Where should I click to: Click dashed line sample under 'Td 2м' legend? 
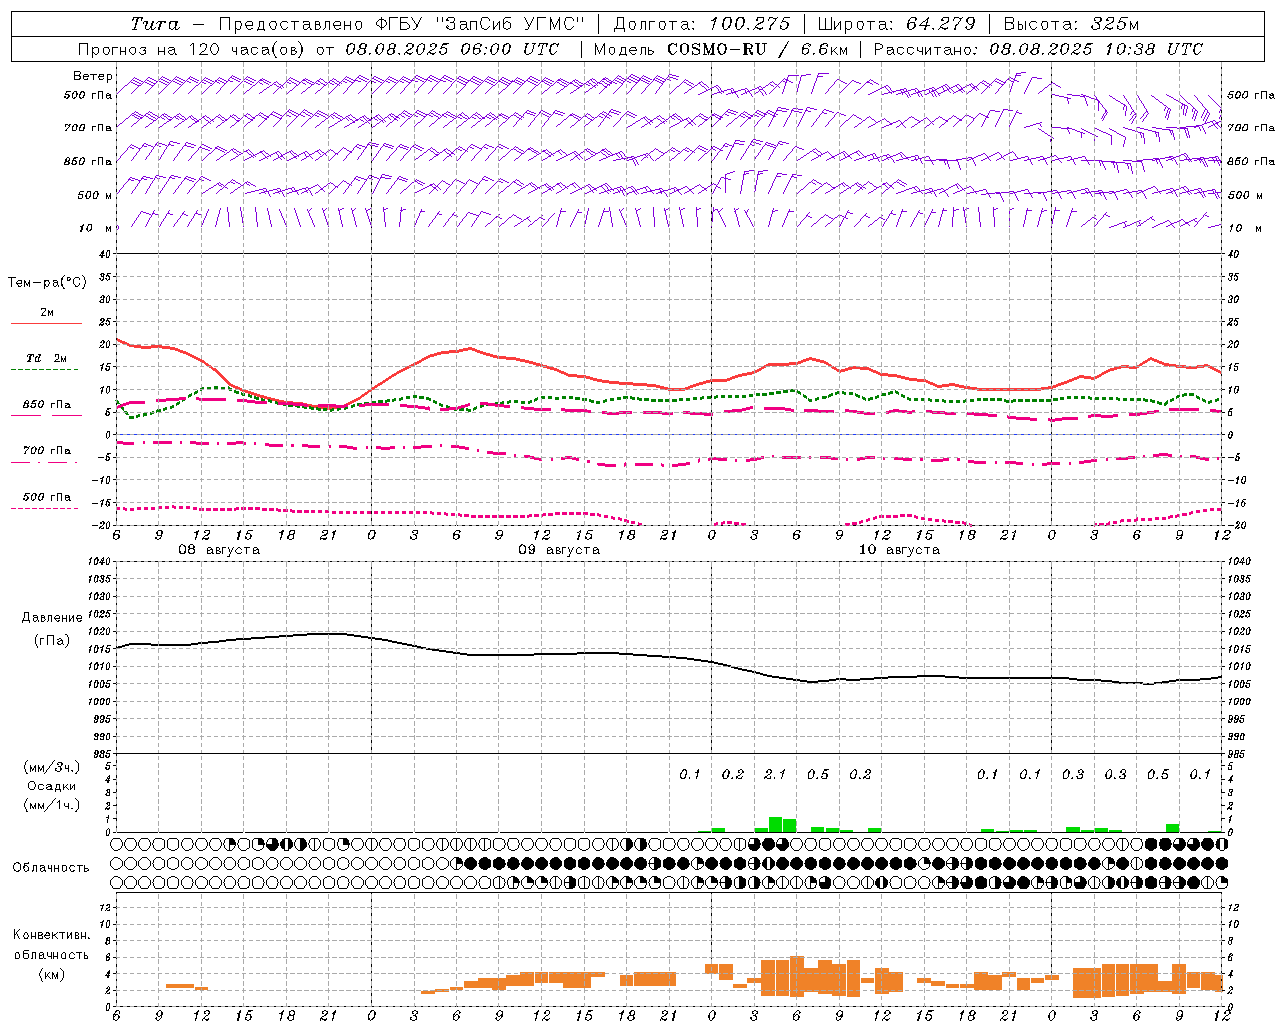point(44,369)
